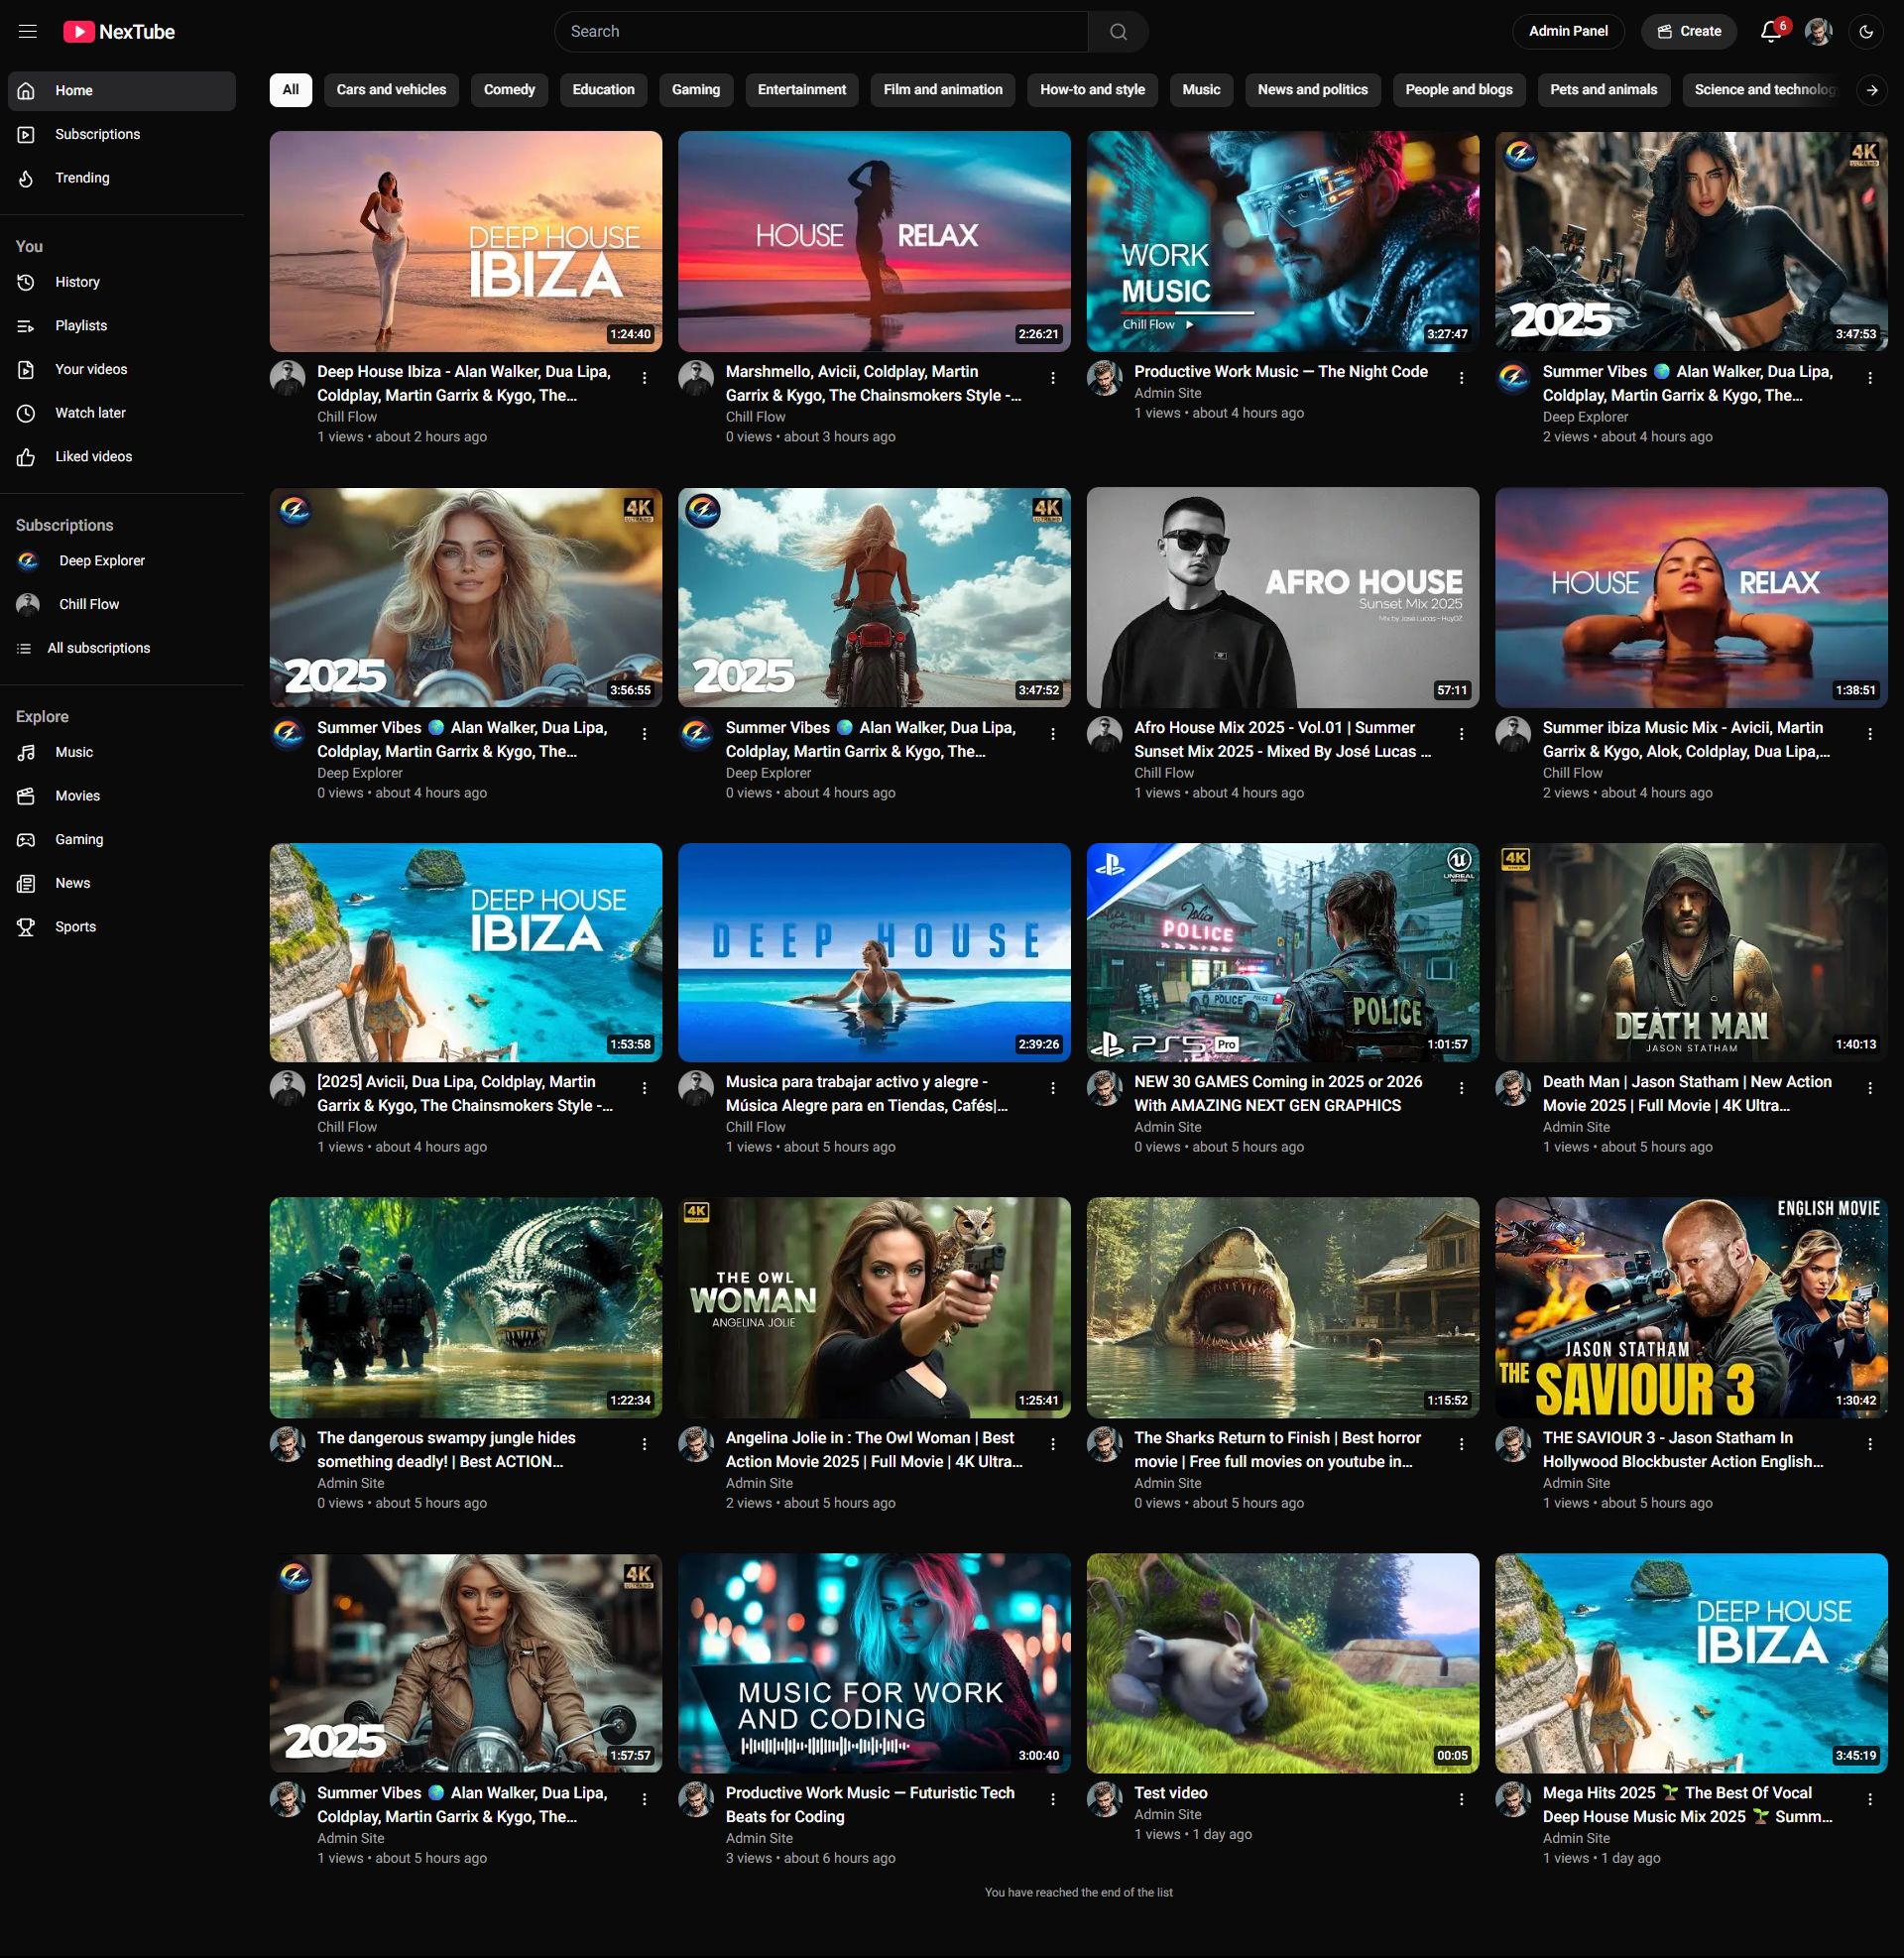Click the Create button

(1688, 31)
